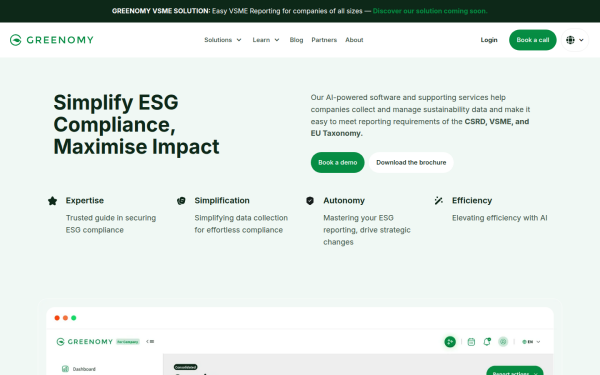Open the About page
600x375 pixels.
(354, 40)
